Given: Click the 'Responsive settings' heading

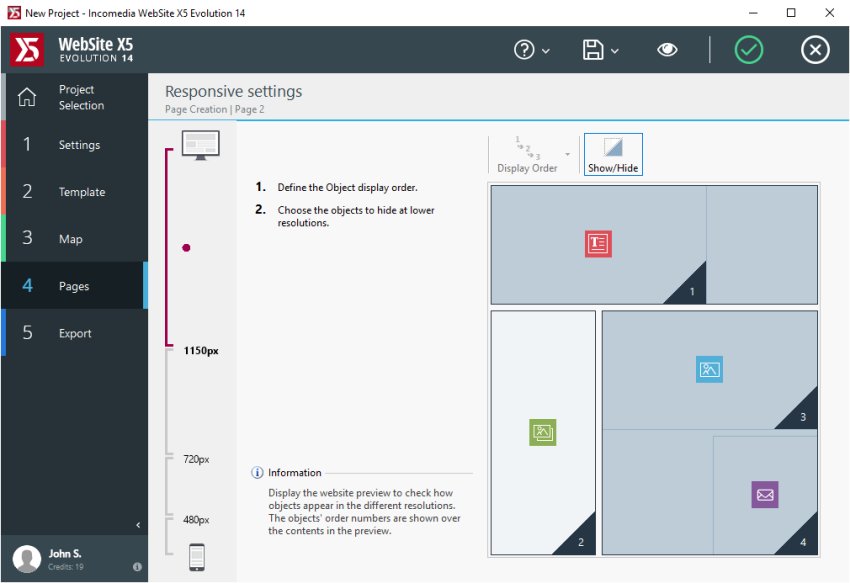Looking at the screenshot, I should 234,91.
